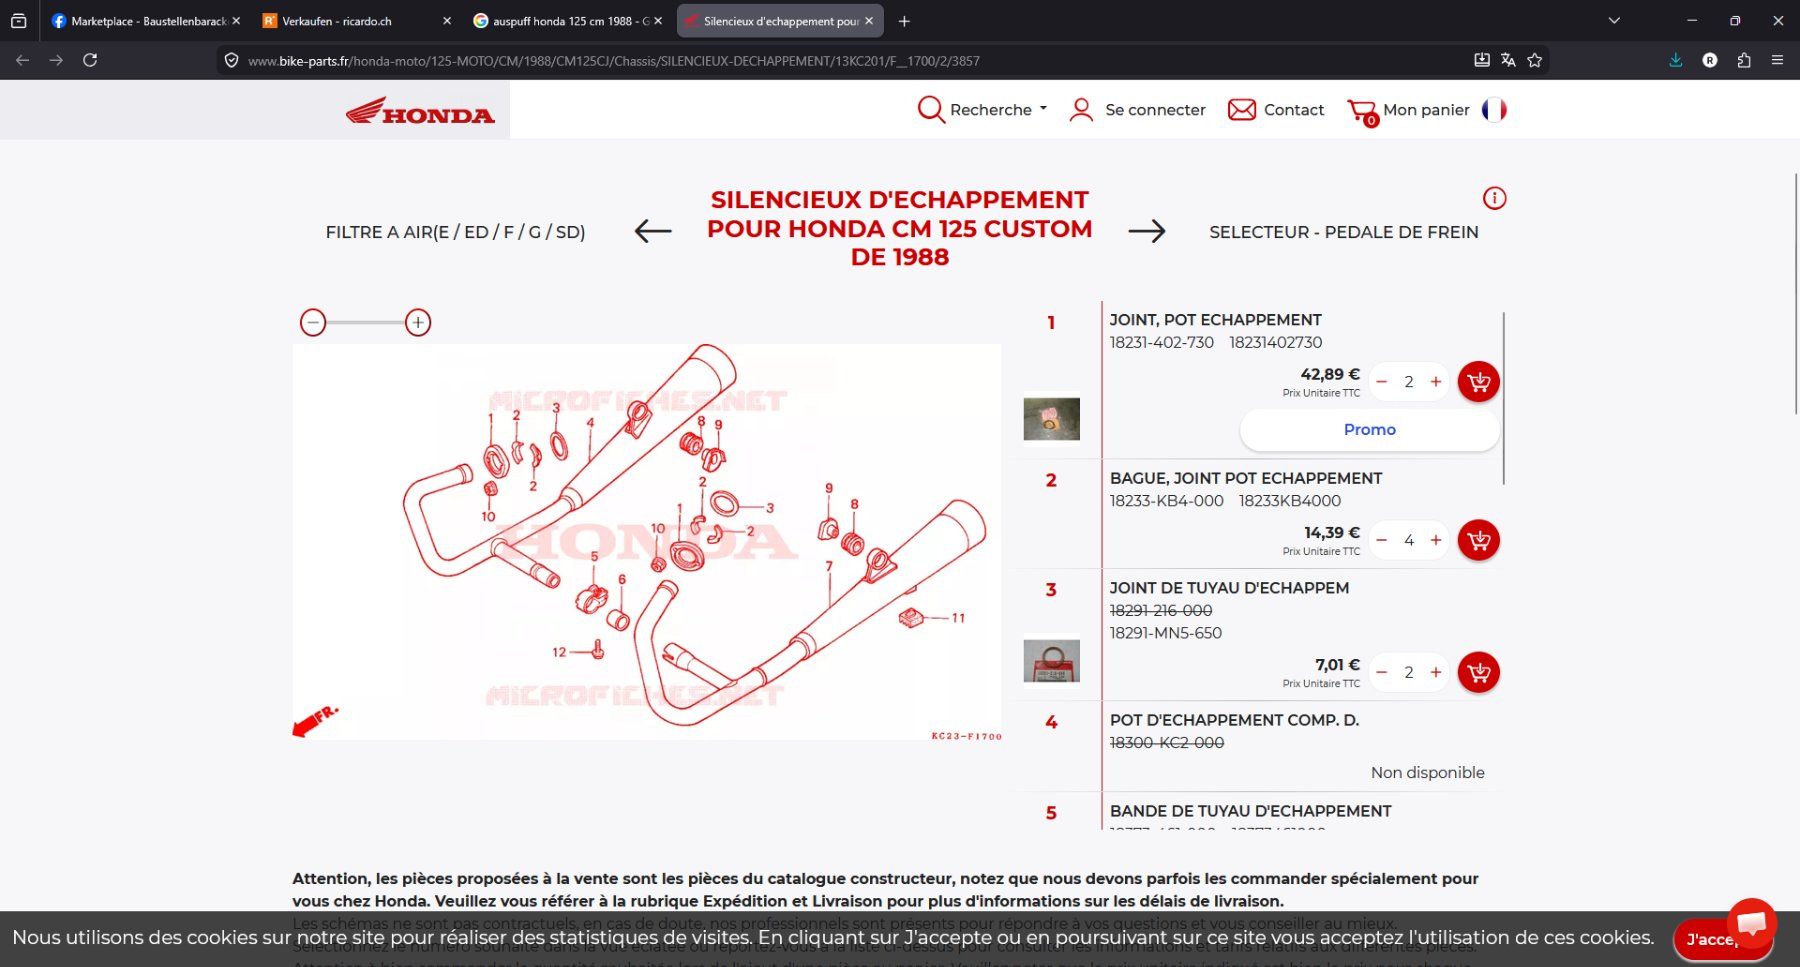Select the French flag language icon
The height and width of the screenshot is (967, 1800).
tap(1494, 110)
